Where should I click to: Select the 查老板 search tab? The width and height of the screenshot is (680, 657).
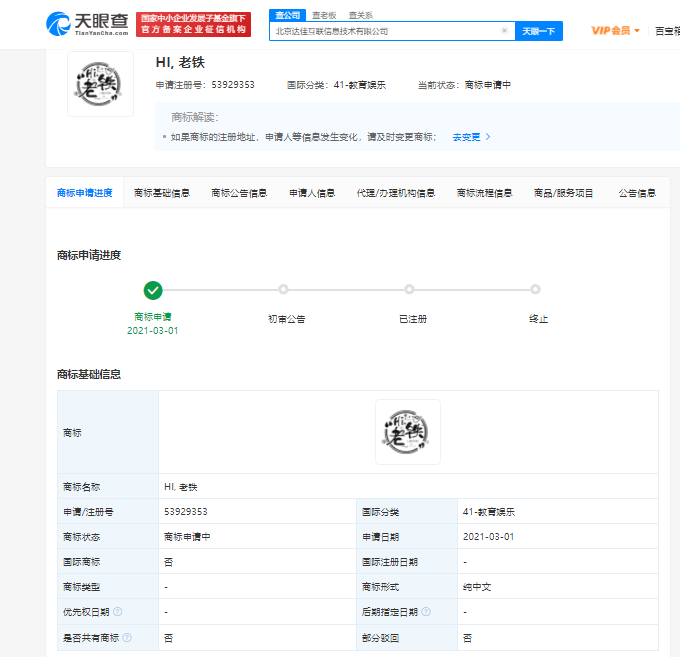tap(323, 15)
